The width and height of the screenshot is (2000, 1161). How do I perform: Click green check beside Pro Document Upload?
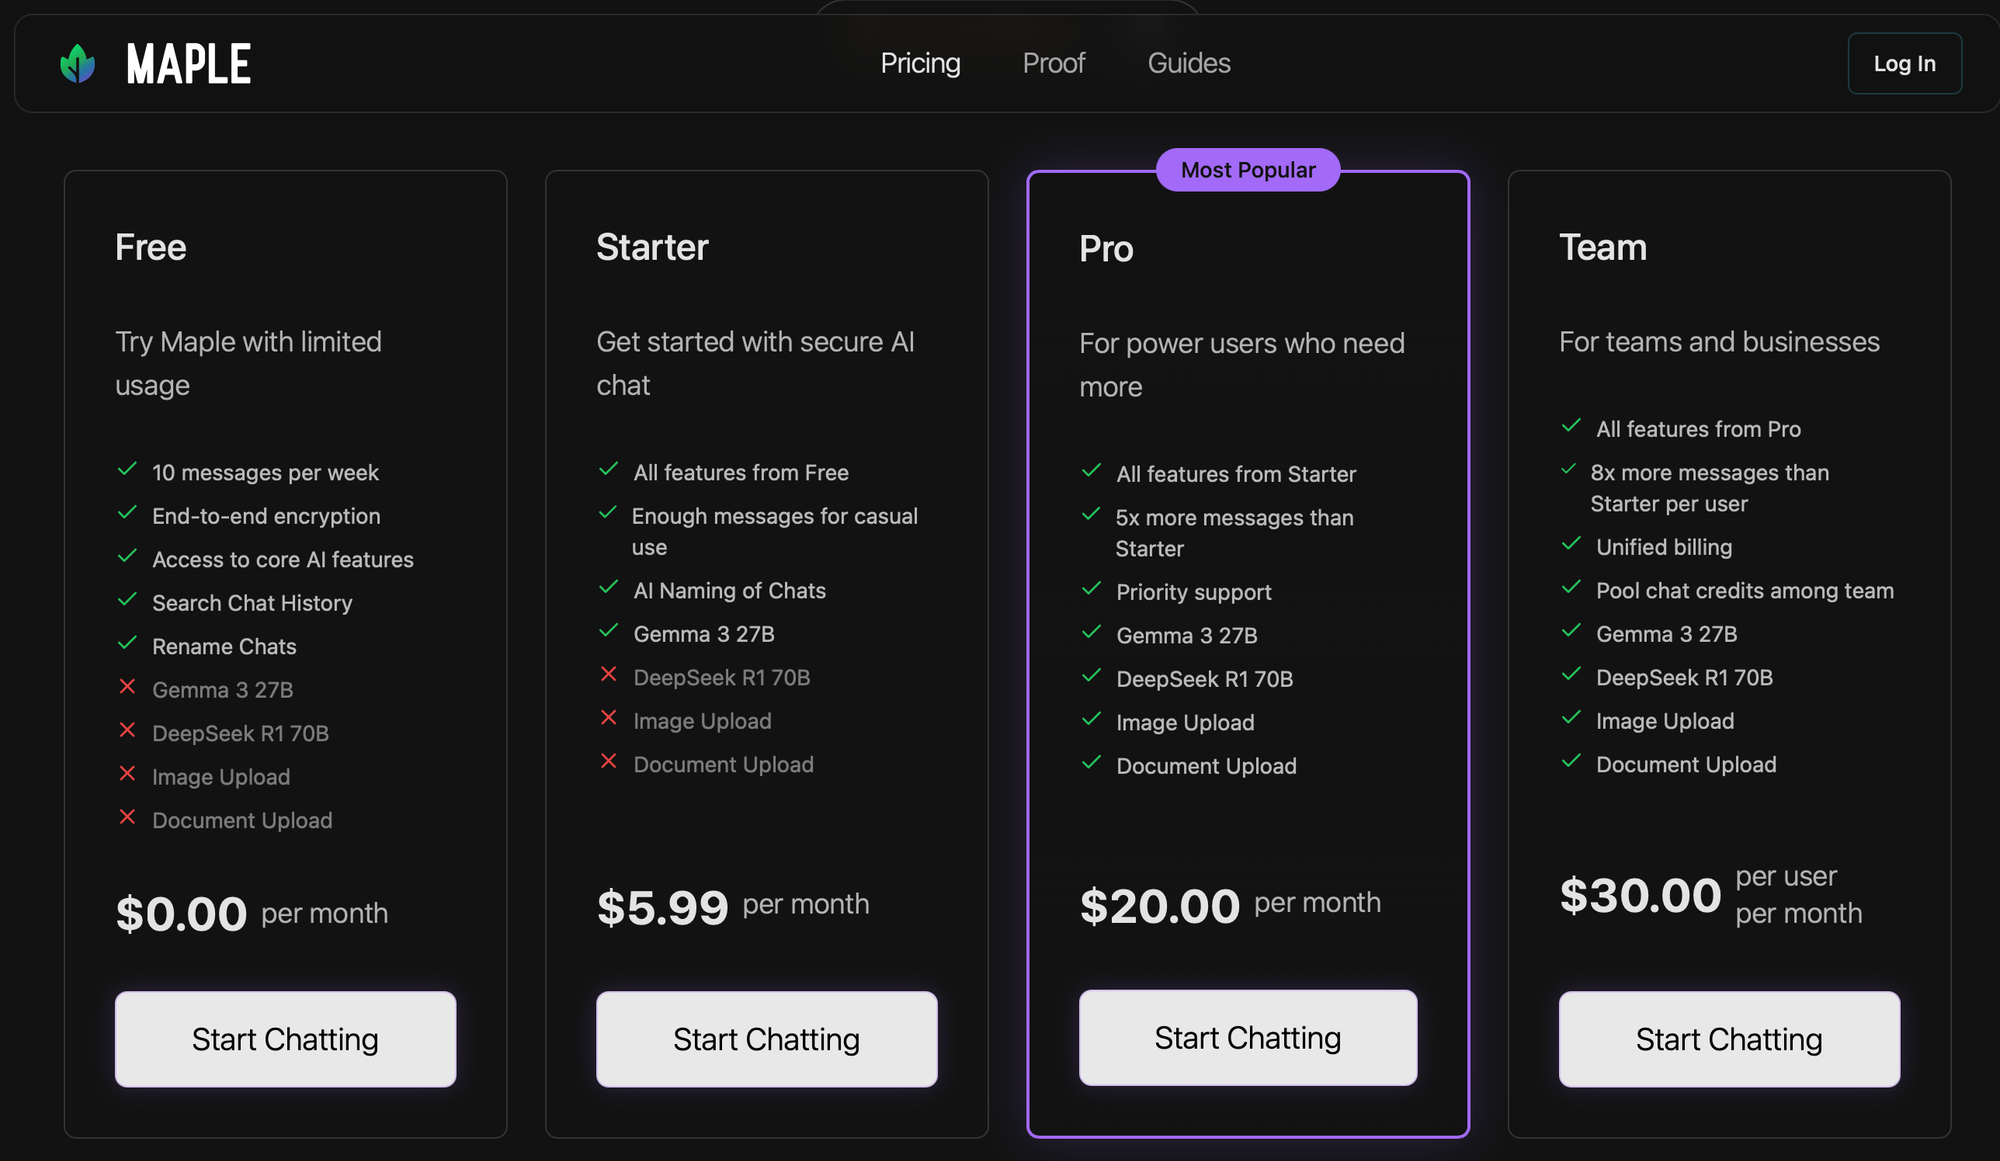pyautogui.click(x=1091, y=763)
